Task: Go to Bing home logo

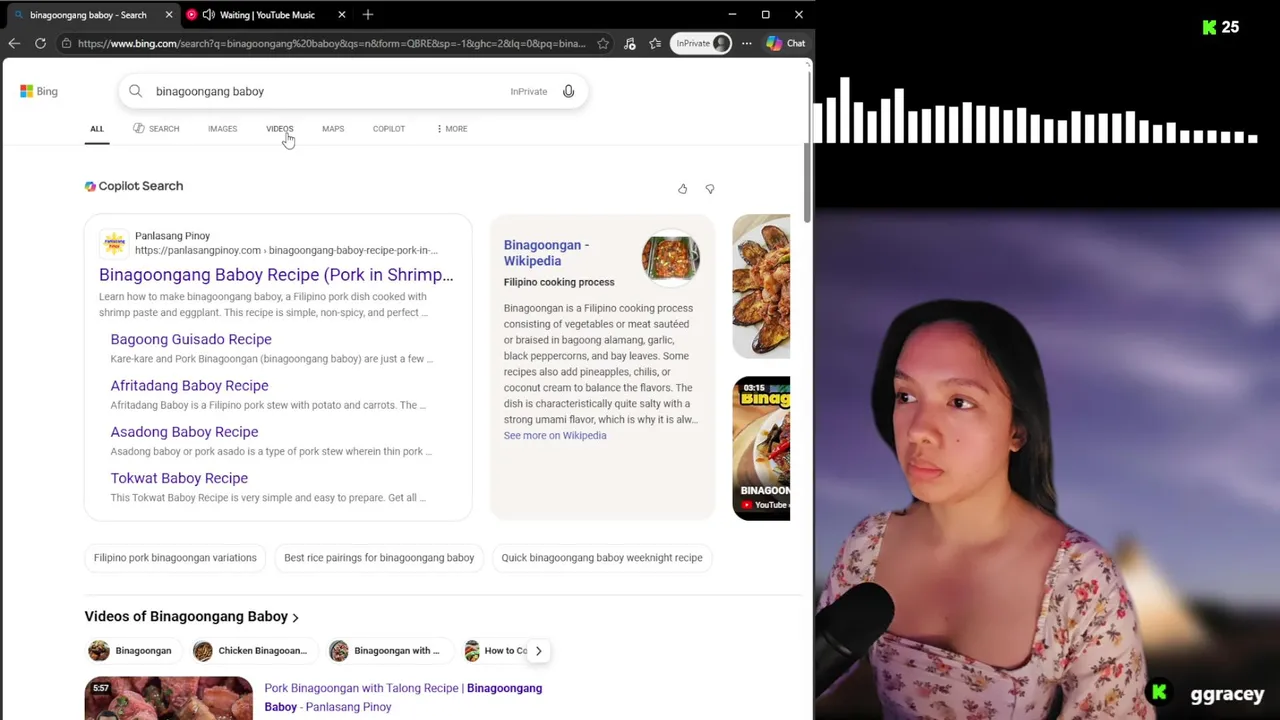Action: (x=39, y=91)
